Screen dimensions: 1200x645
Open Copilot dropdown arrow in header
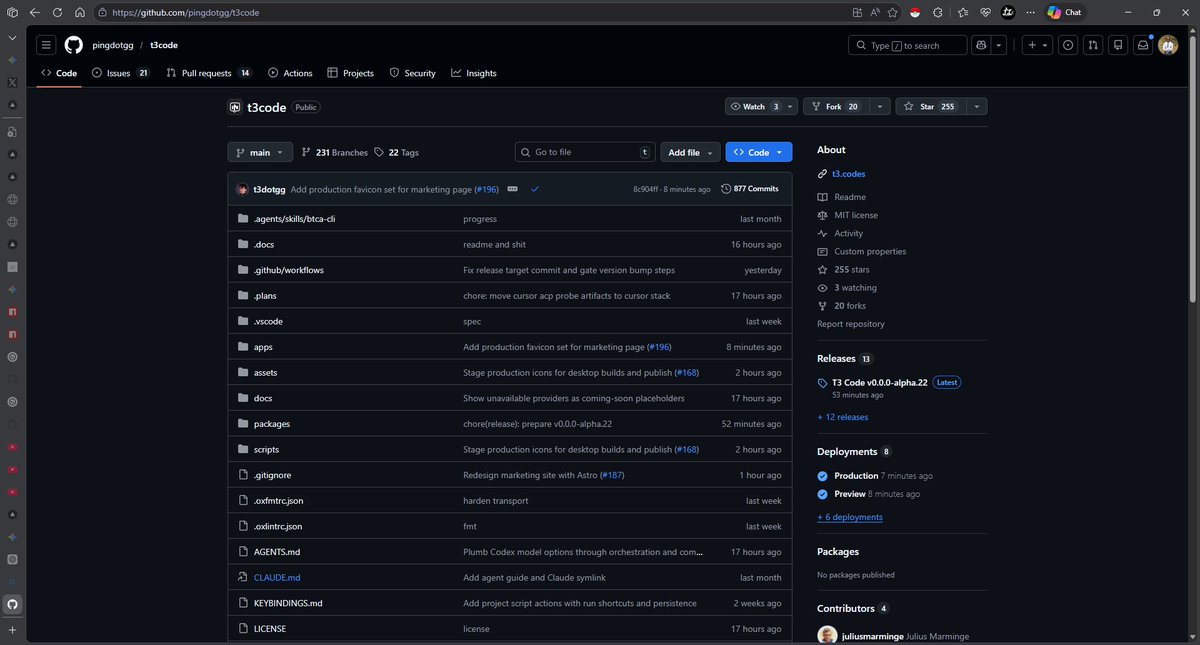pyautogui.click(x=998, y=45)
